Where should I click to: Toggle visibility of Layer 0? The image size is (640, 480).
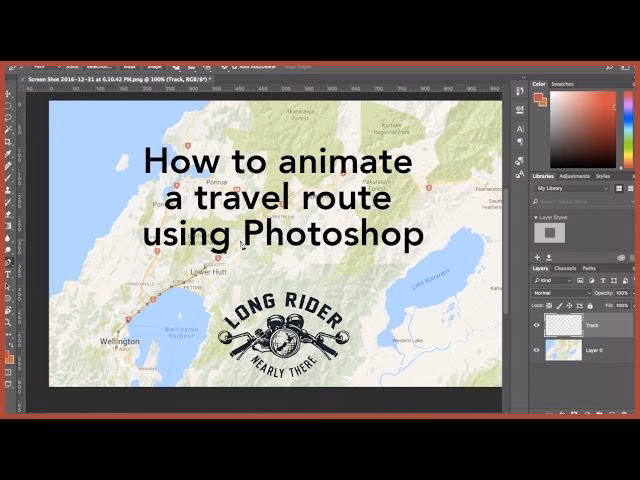(x=537, y=350)
